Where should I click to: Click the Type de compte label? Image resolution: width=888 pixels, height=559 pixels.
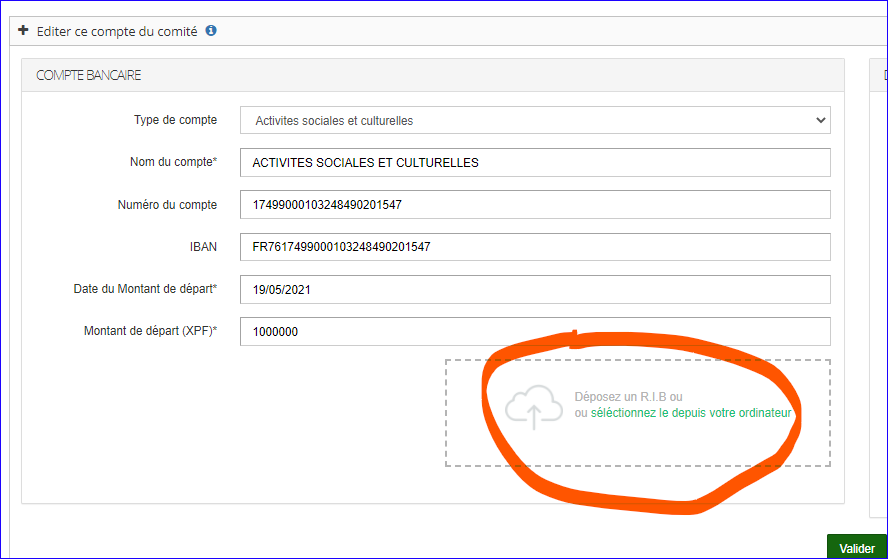click(x=175, y=120)
